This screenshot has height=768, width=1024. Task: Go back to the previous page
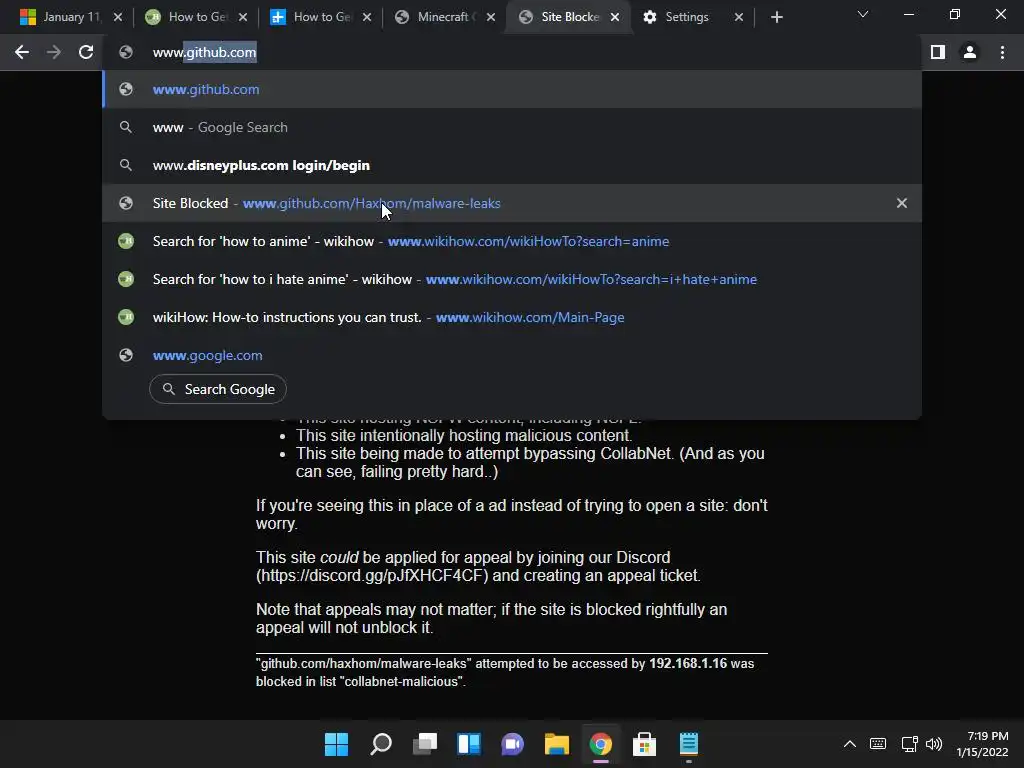click(22, 52)
